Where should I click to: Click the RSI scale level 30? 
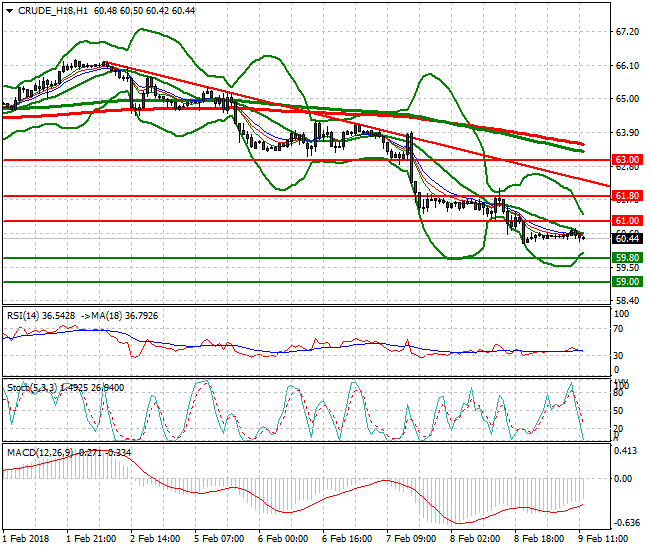pyautogui.click(x=618, y=356)
